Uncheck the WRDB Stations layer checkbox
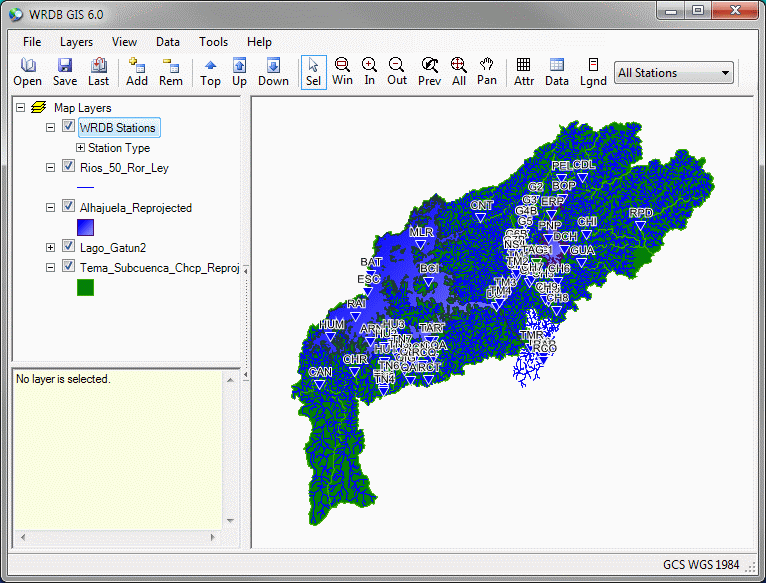The width and height of the screenshot is (766, 583). [68, 127]
